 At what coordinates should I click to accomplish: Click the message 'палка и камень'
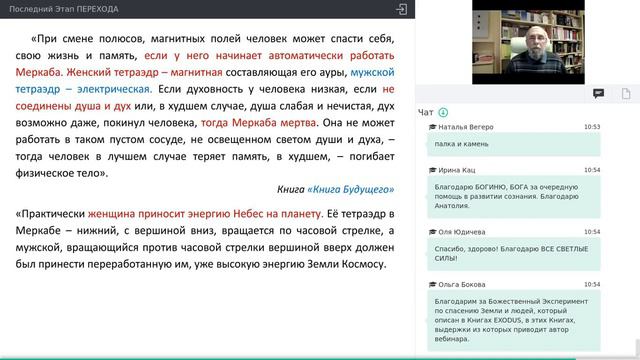coord(513,144)
